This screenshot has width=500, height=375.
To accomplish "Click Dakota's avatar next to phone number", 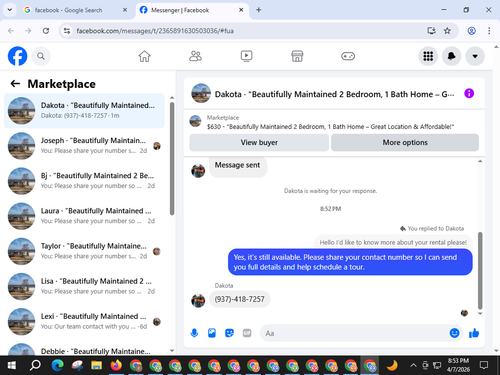I will pos(198,301).
